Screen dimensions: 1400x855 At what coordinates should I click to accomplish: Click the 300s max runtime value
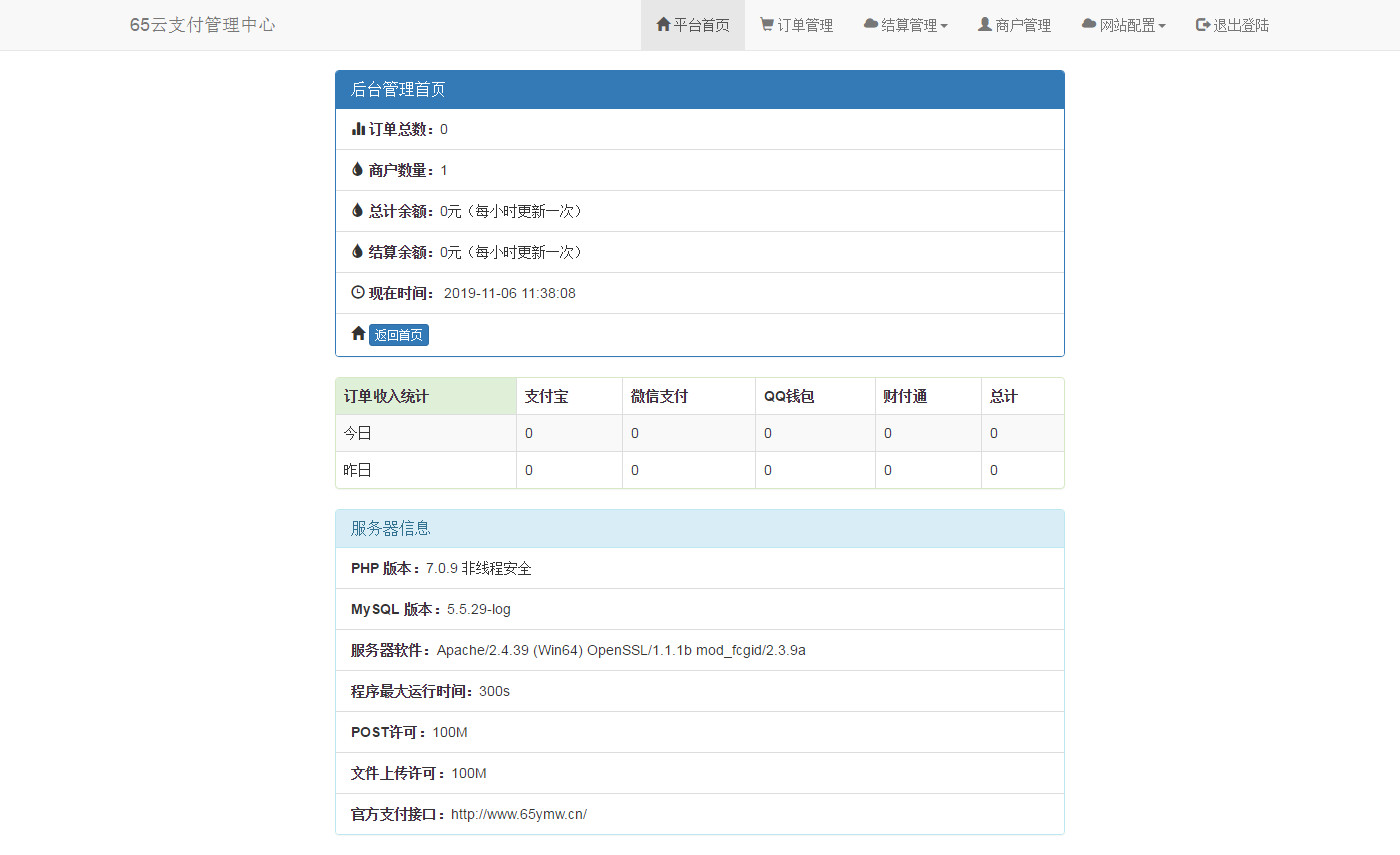tap(494, 691)
